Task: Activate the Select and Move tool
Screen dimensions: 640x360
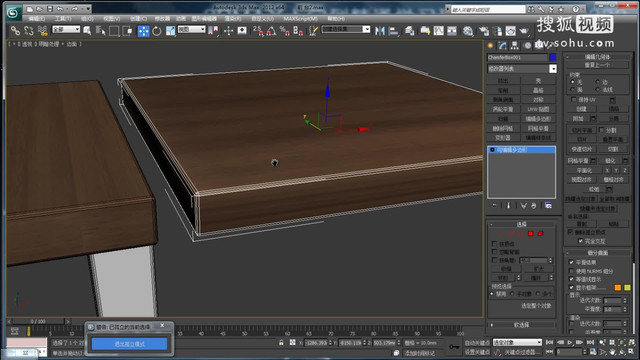Action: point(143,31)
